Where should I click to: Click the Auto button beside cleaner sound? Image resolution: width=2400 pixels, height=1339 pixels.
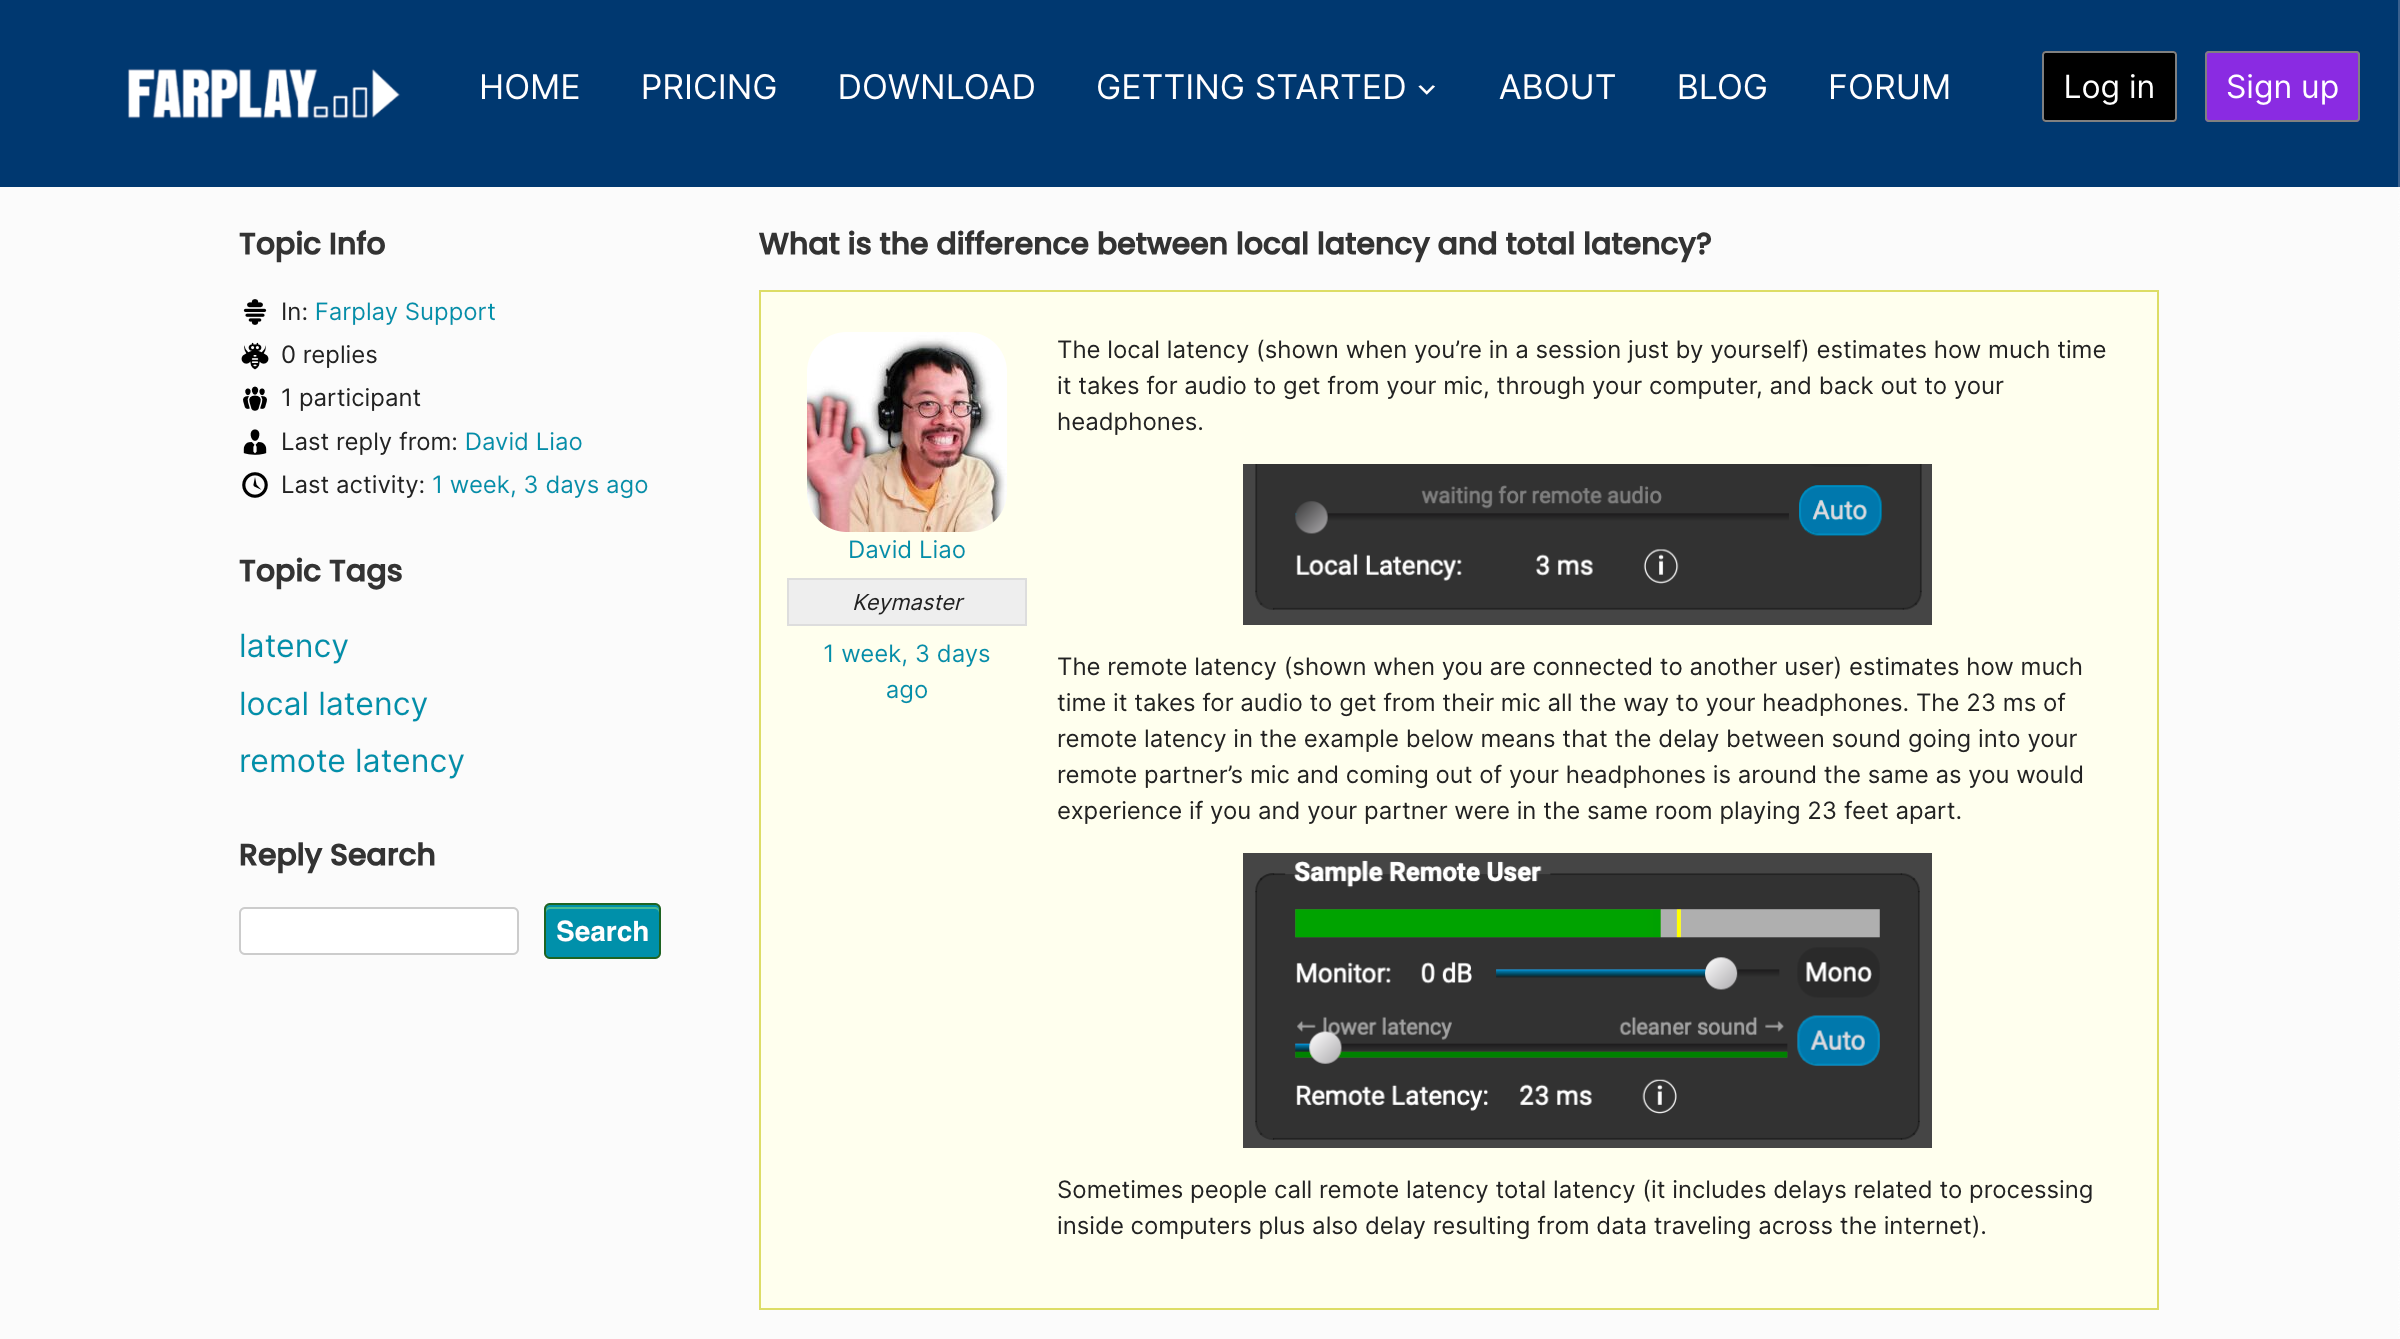[x=1838, y=1041]
